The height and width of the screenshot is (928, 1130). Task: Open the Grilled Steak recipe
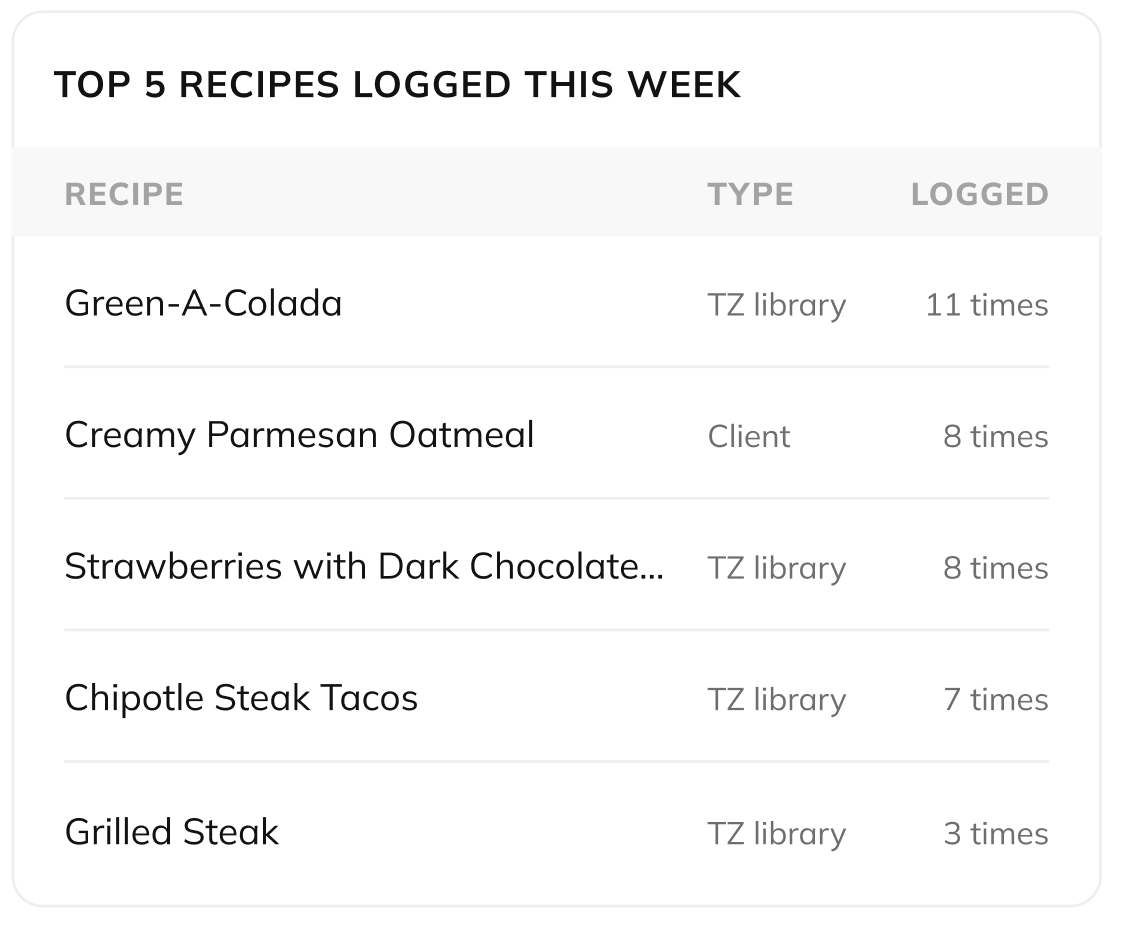[x=172, y=832]
